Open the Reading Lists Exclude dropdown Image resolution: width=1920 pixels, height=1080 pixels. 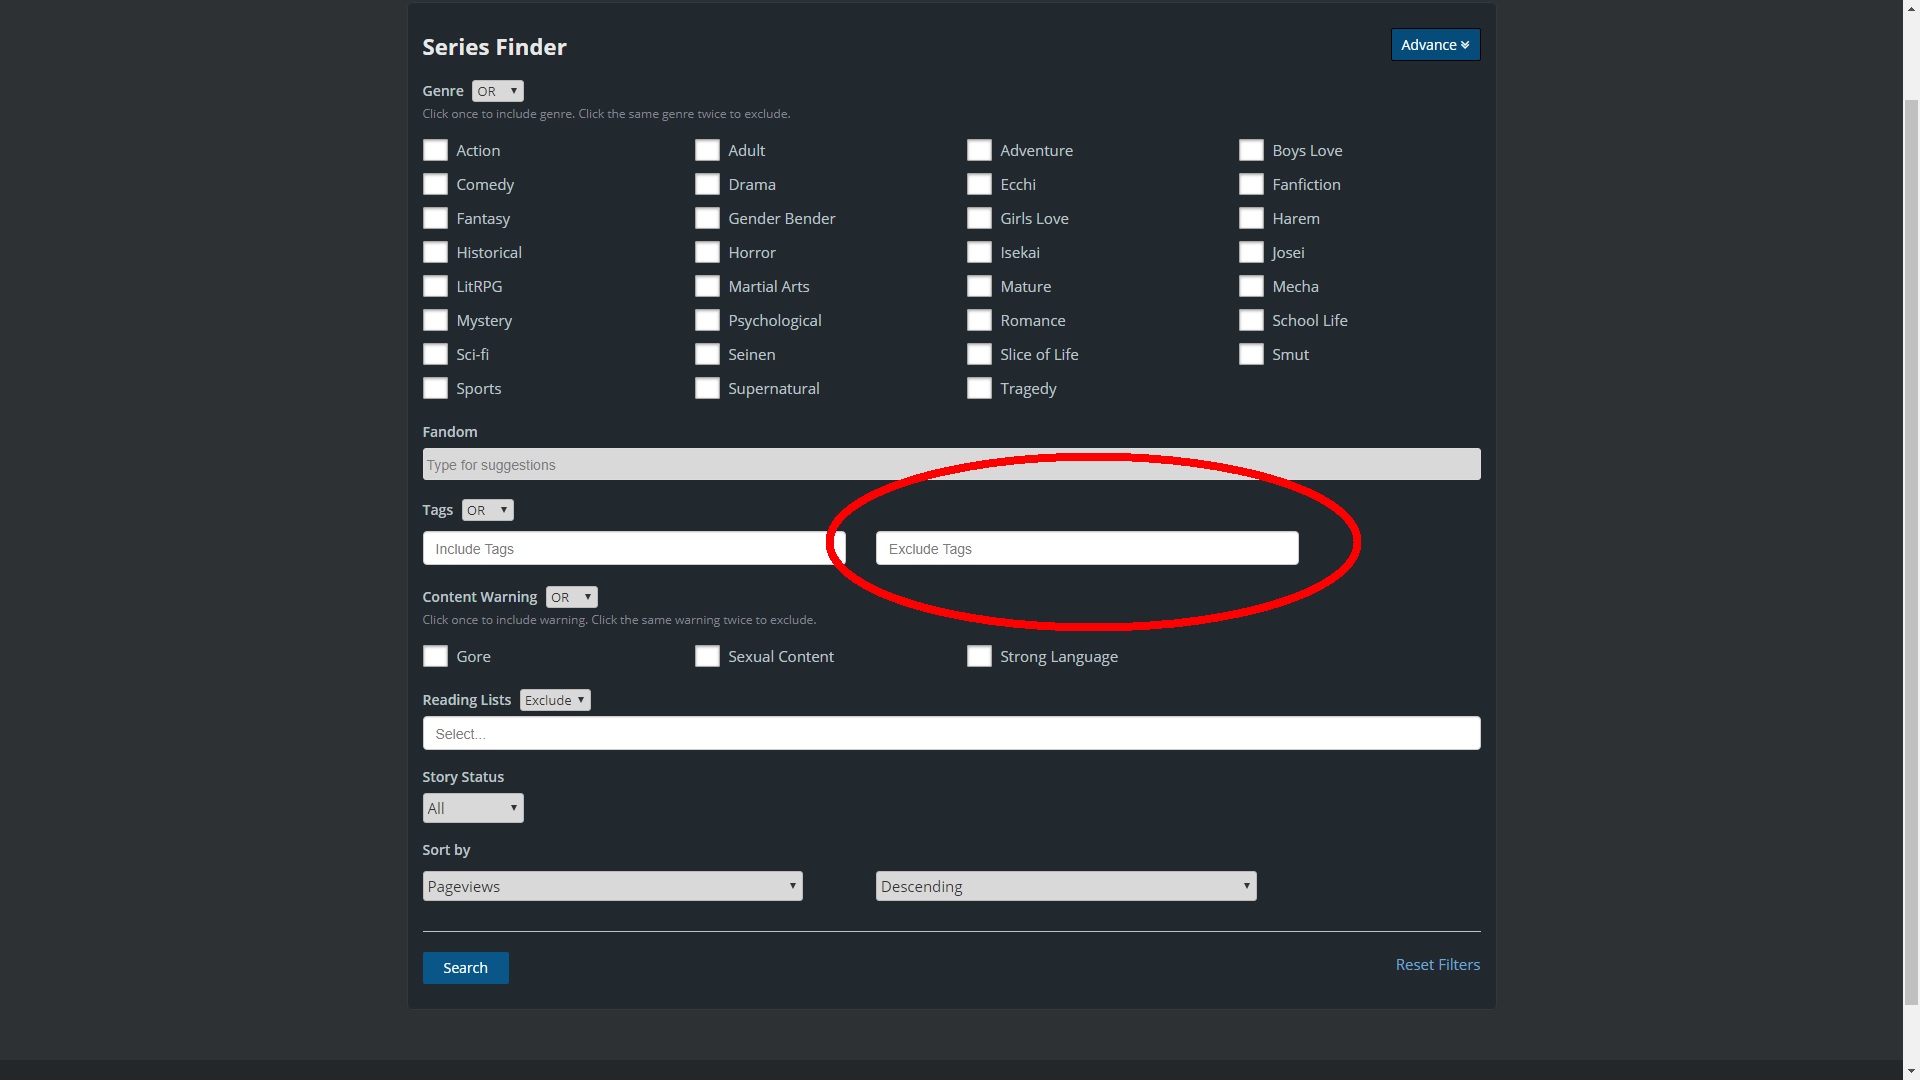pyautogui.click(x=555, y=700)
